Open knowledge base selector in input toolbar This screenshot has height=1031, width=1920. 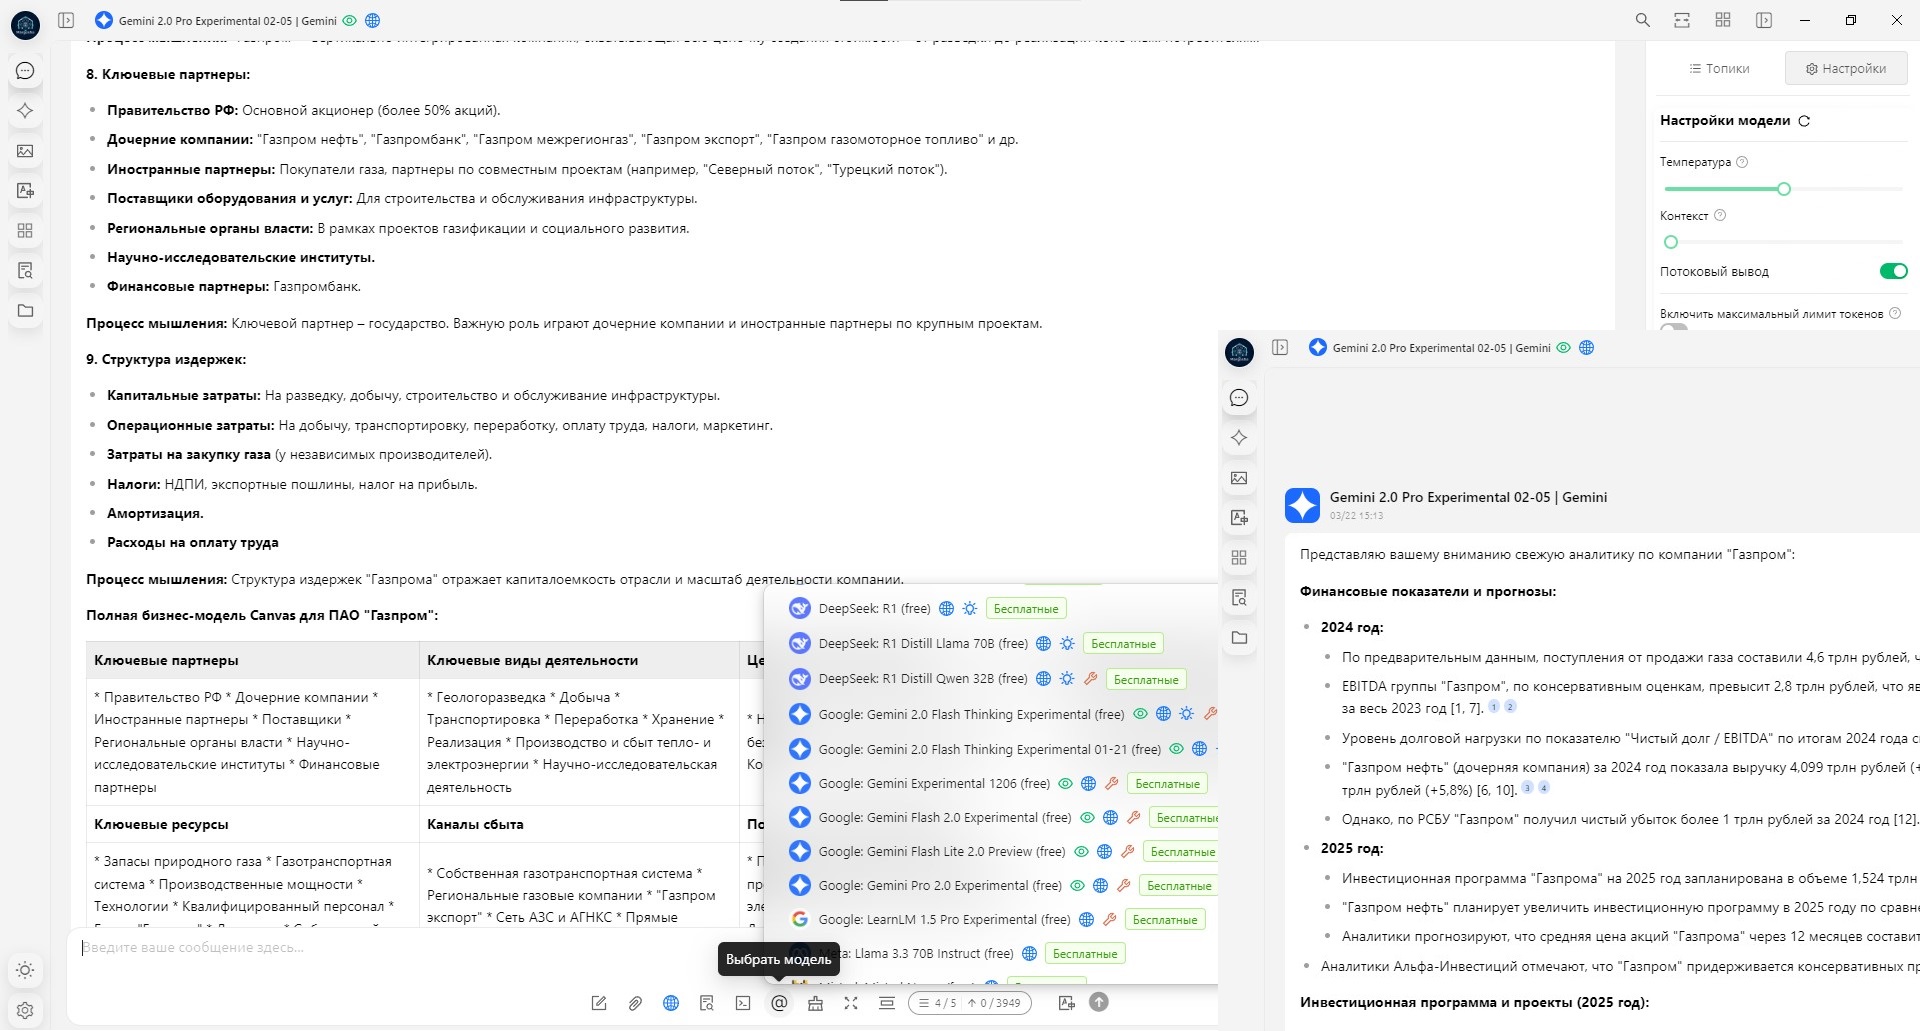point(707,1003)
